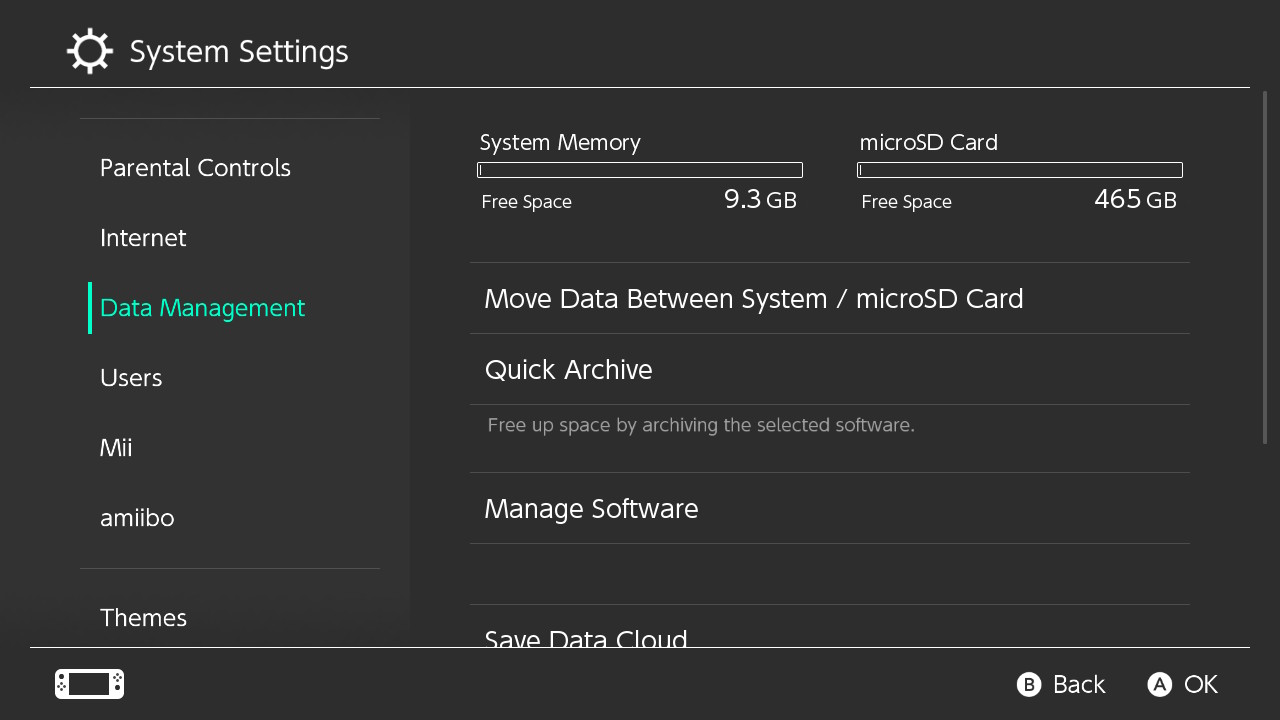Click the B button Back icon

(x=1029, y=684)
